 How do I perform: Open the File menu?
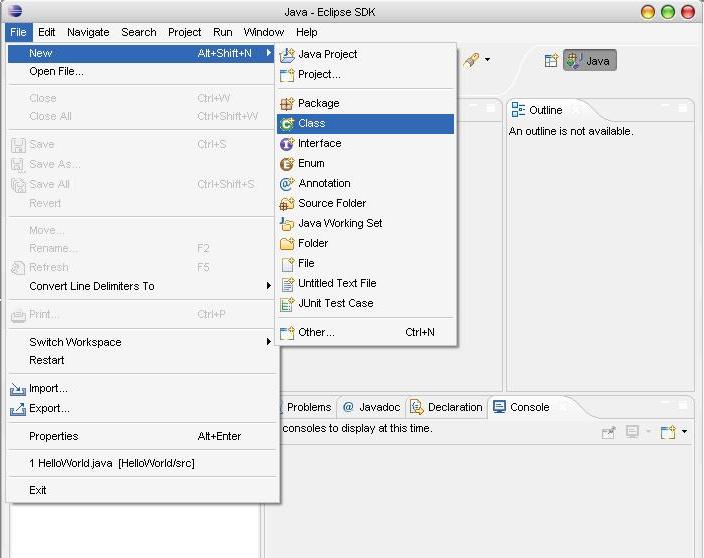[18, 32]
